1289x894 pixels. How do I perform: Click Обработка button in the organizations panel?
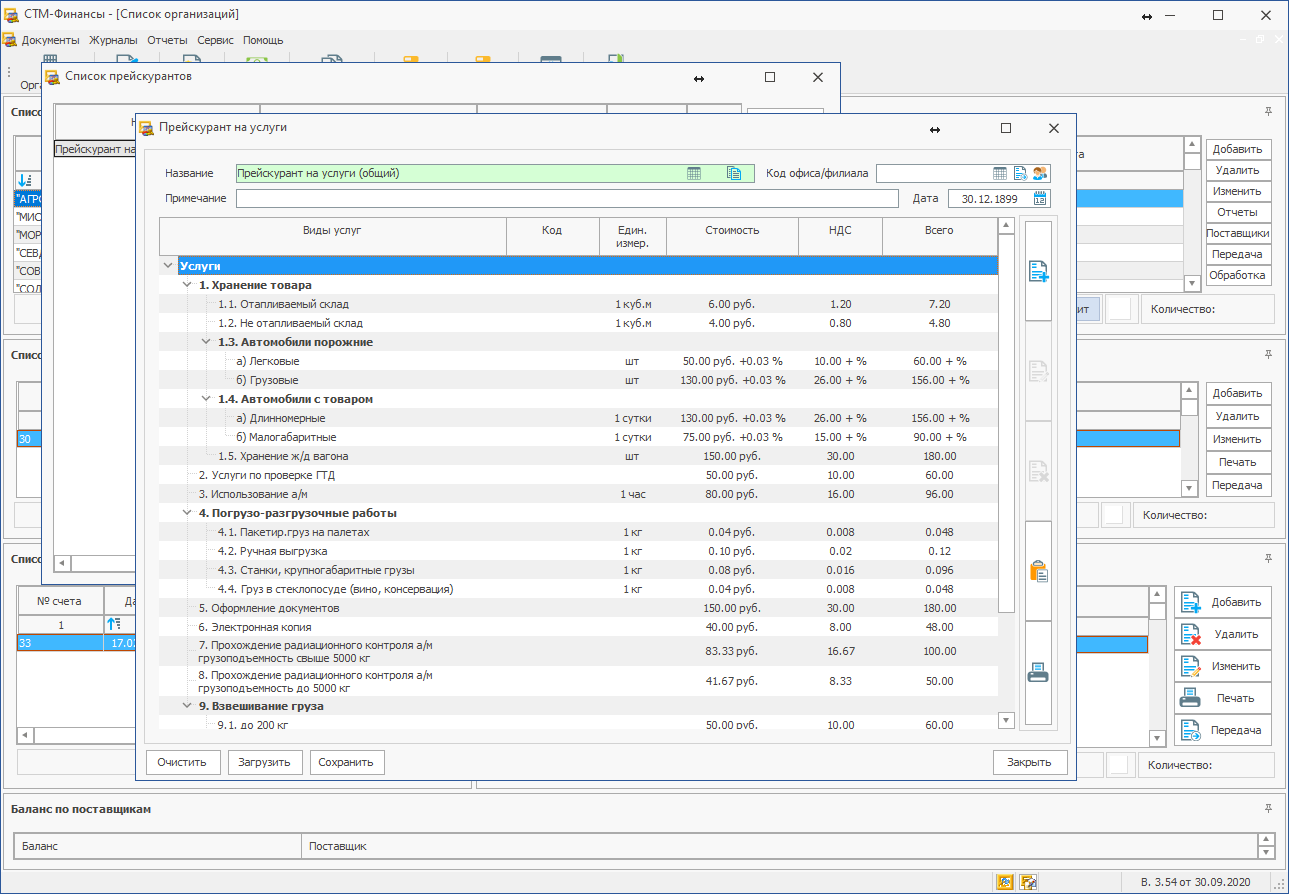(x=1238, y=275)
